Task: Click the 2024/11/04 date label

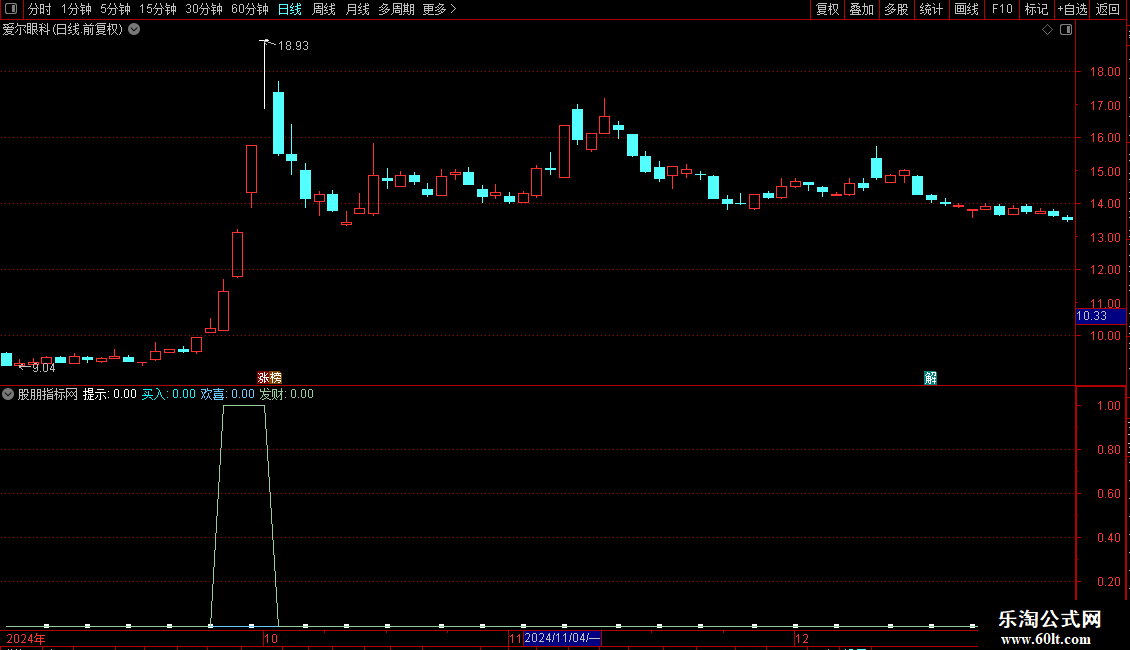Action: pyautogui.click(x=562, y=638)
